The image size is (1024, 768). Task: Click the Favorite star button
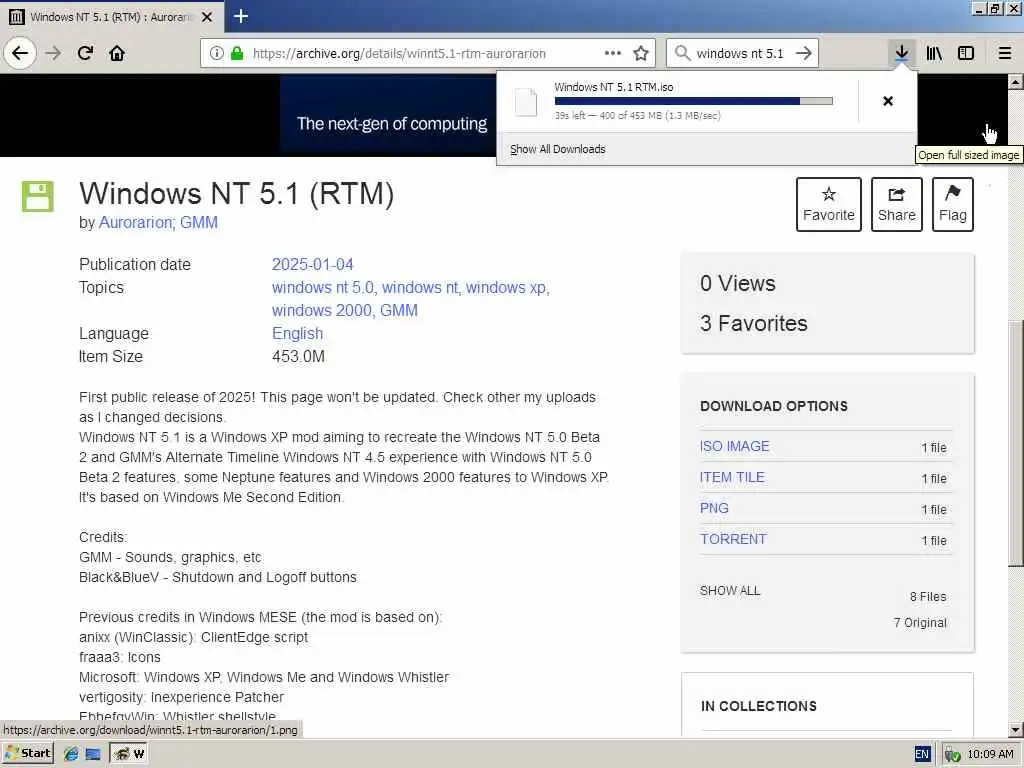pyautogui.click(x=829, y=204)
